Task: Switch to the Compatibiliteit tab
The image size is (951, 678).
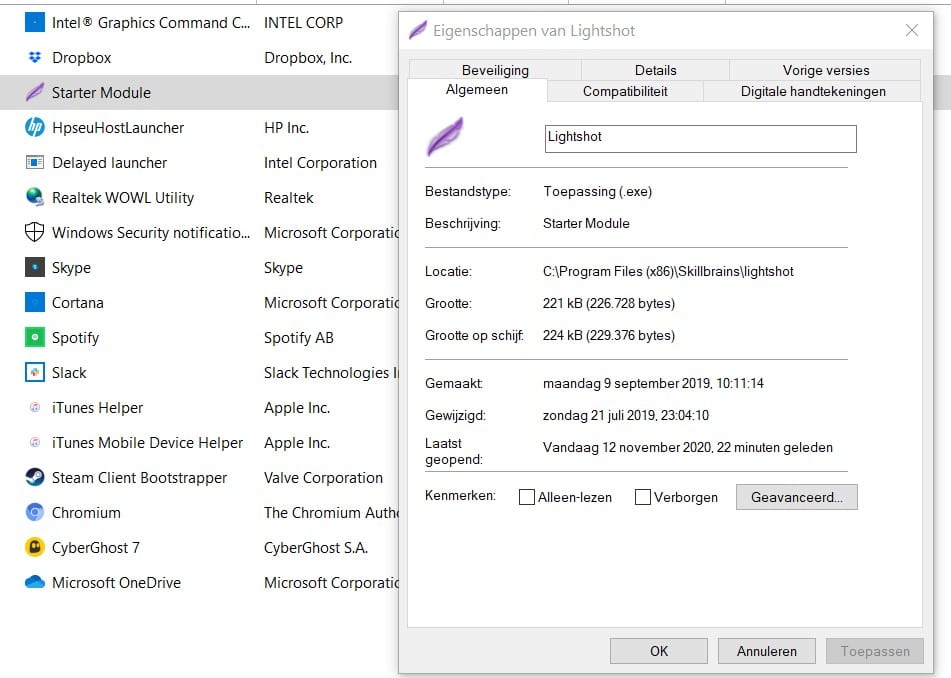Action: tap(625, 91)
